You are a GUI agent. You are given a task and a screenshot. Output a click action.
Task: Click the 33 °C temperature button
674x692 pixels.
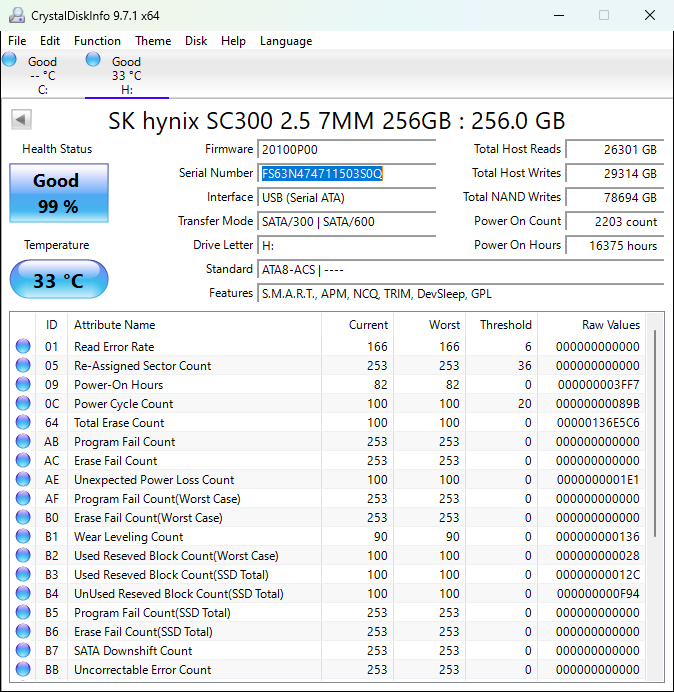pyautogui.click(x=59, y=279)
